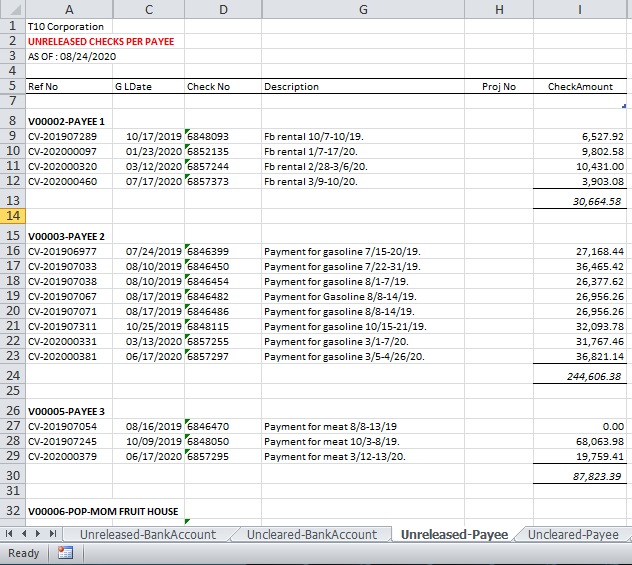The height and width of the screenshot is (565, 632).
Task: Click the previous sheet navigation arrow
Action: coord(24,534)
